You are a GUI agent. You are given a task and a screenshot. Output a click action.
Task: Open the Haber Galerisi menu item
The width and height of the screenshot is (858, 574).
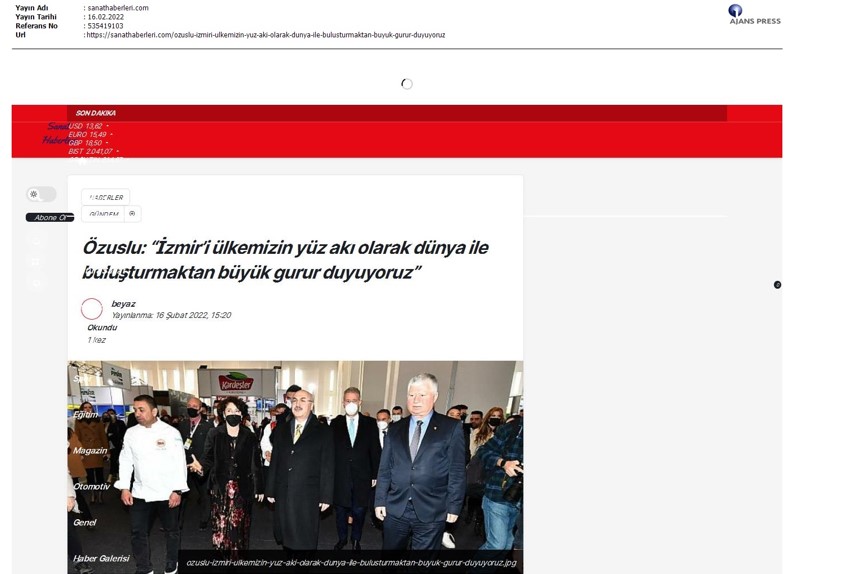click(x=101, y=559)
